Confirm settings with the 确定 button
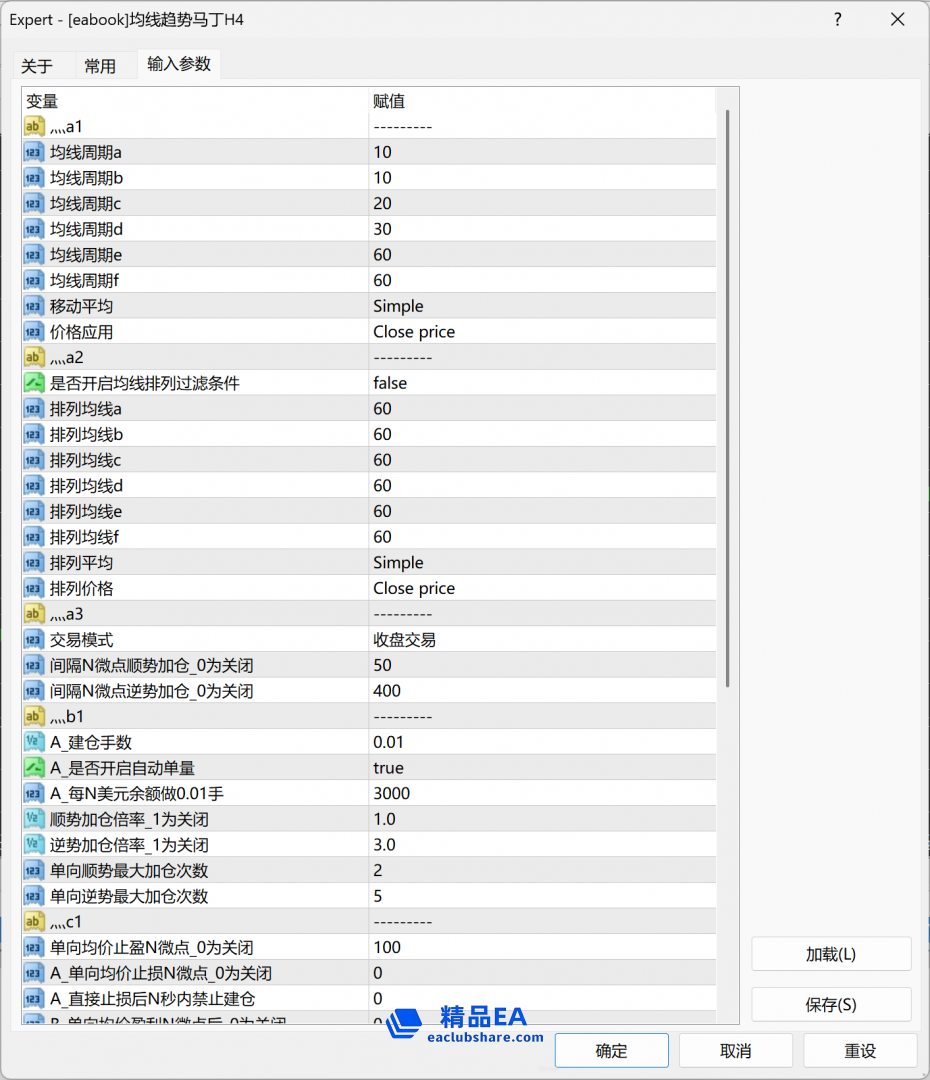This screenshot has width=930, height=1080. (611, 1050)
